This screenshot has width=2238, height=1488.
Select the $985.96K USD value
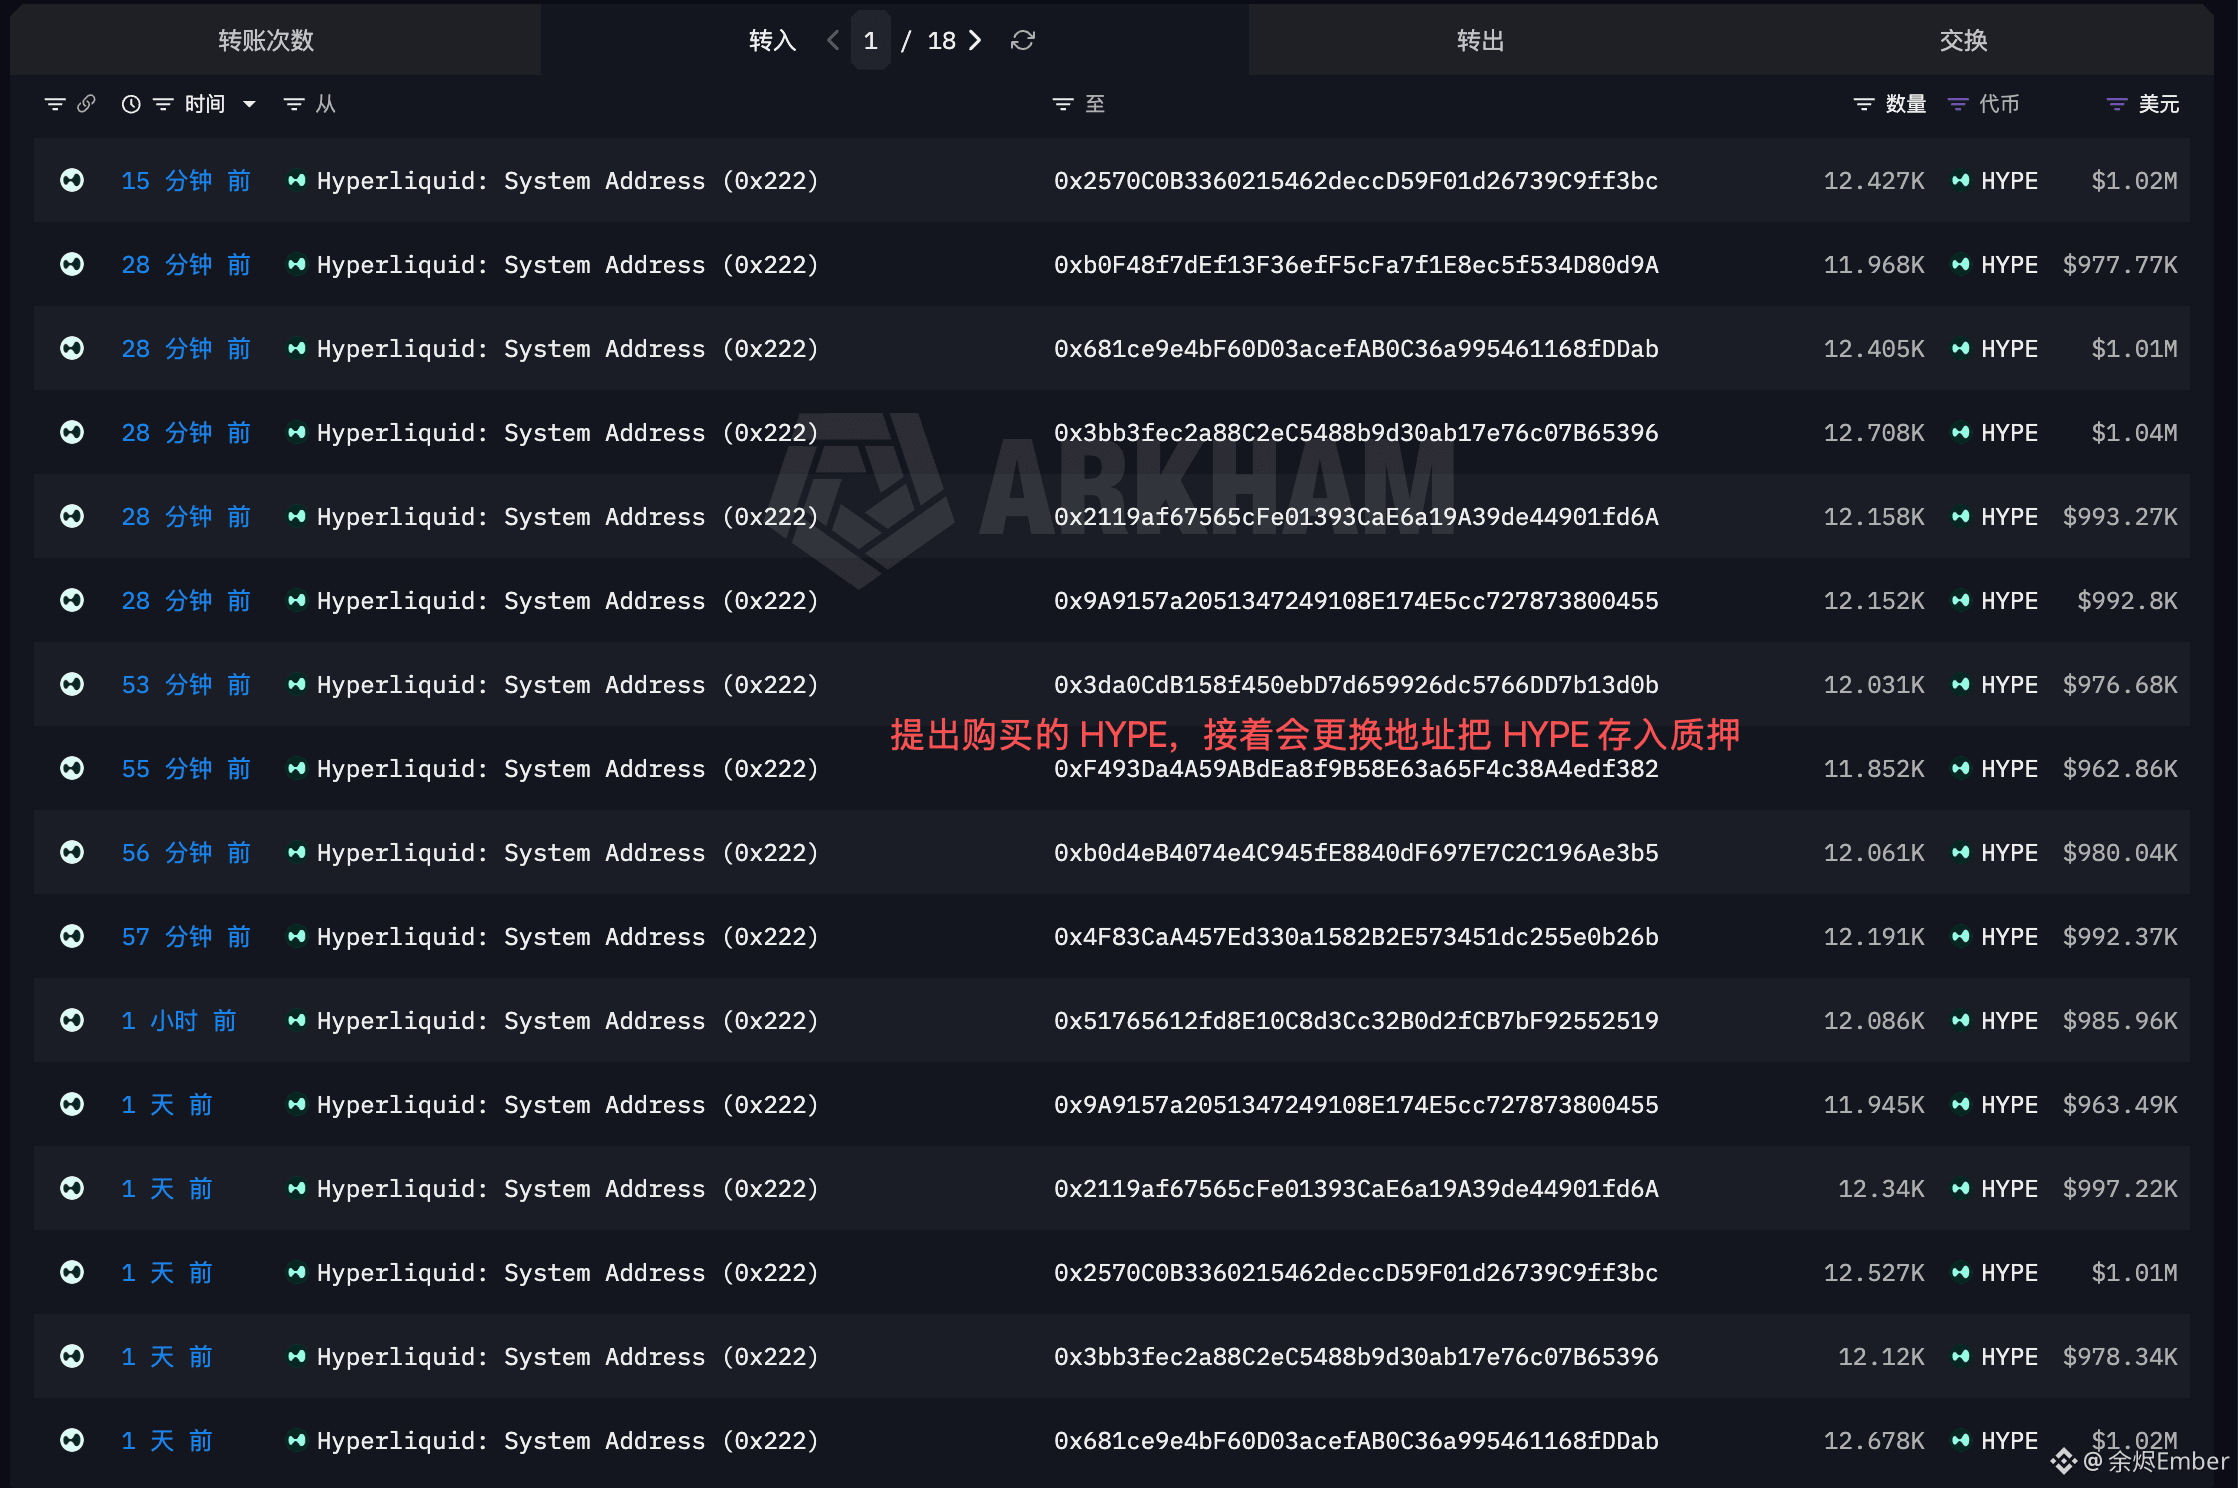point(2120,1020)
